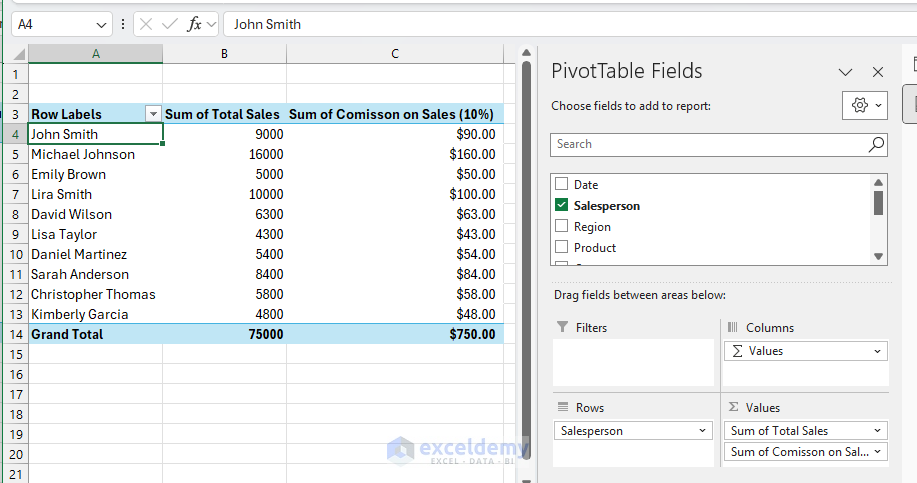Click the formula bar Enter checkmark icon

pos(170,24)
